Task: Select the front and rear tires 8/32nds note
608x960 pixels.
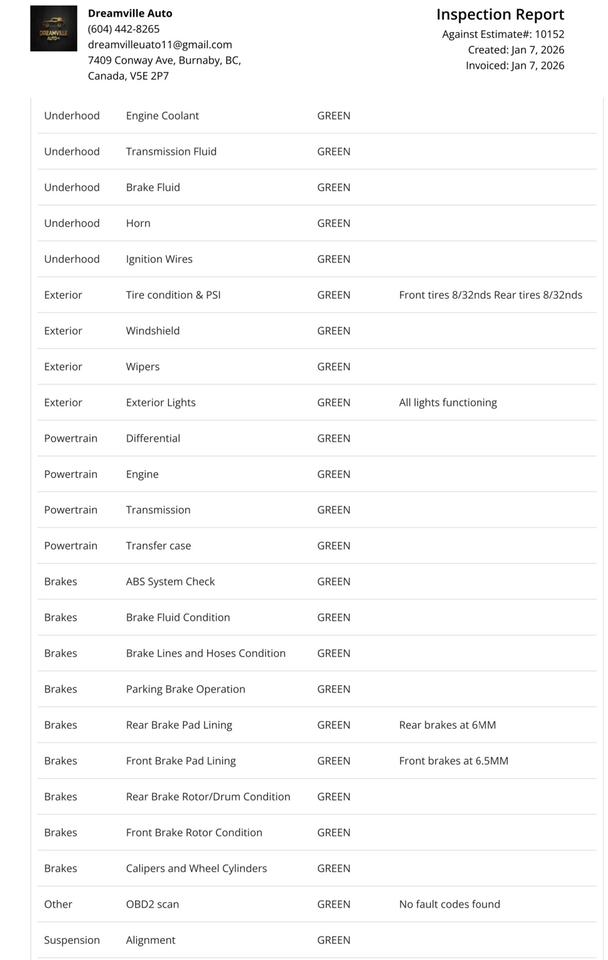Action: pos(490,295)
